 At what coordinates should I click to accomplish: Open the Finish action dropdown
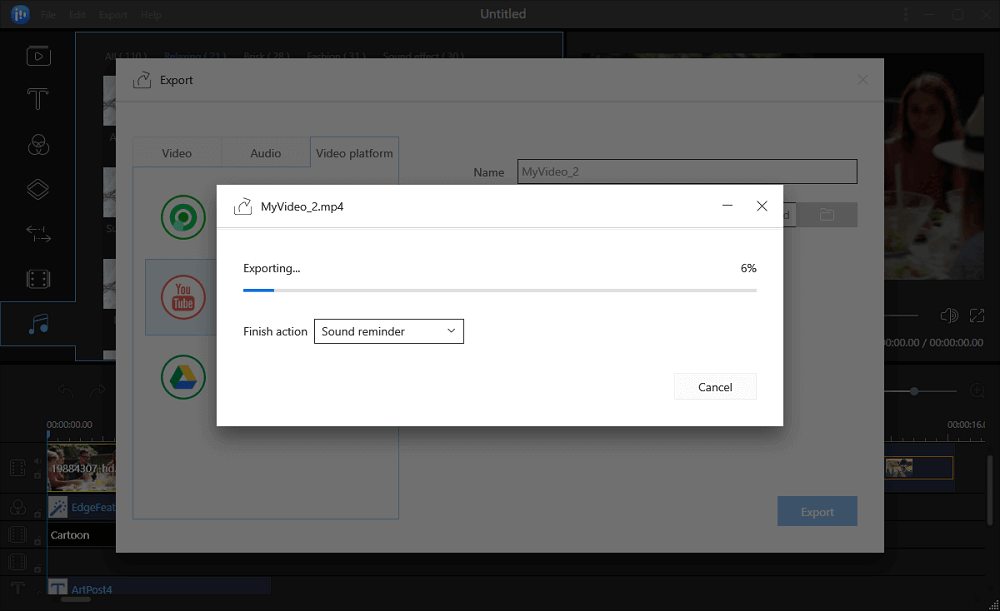[388, 331]
